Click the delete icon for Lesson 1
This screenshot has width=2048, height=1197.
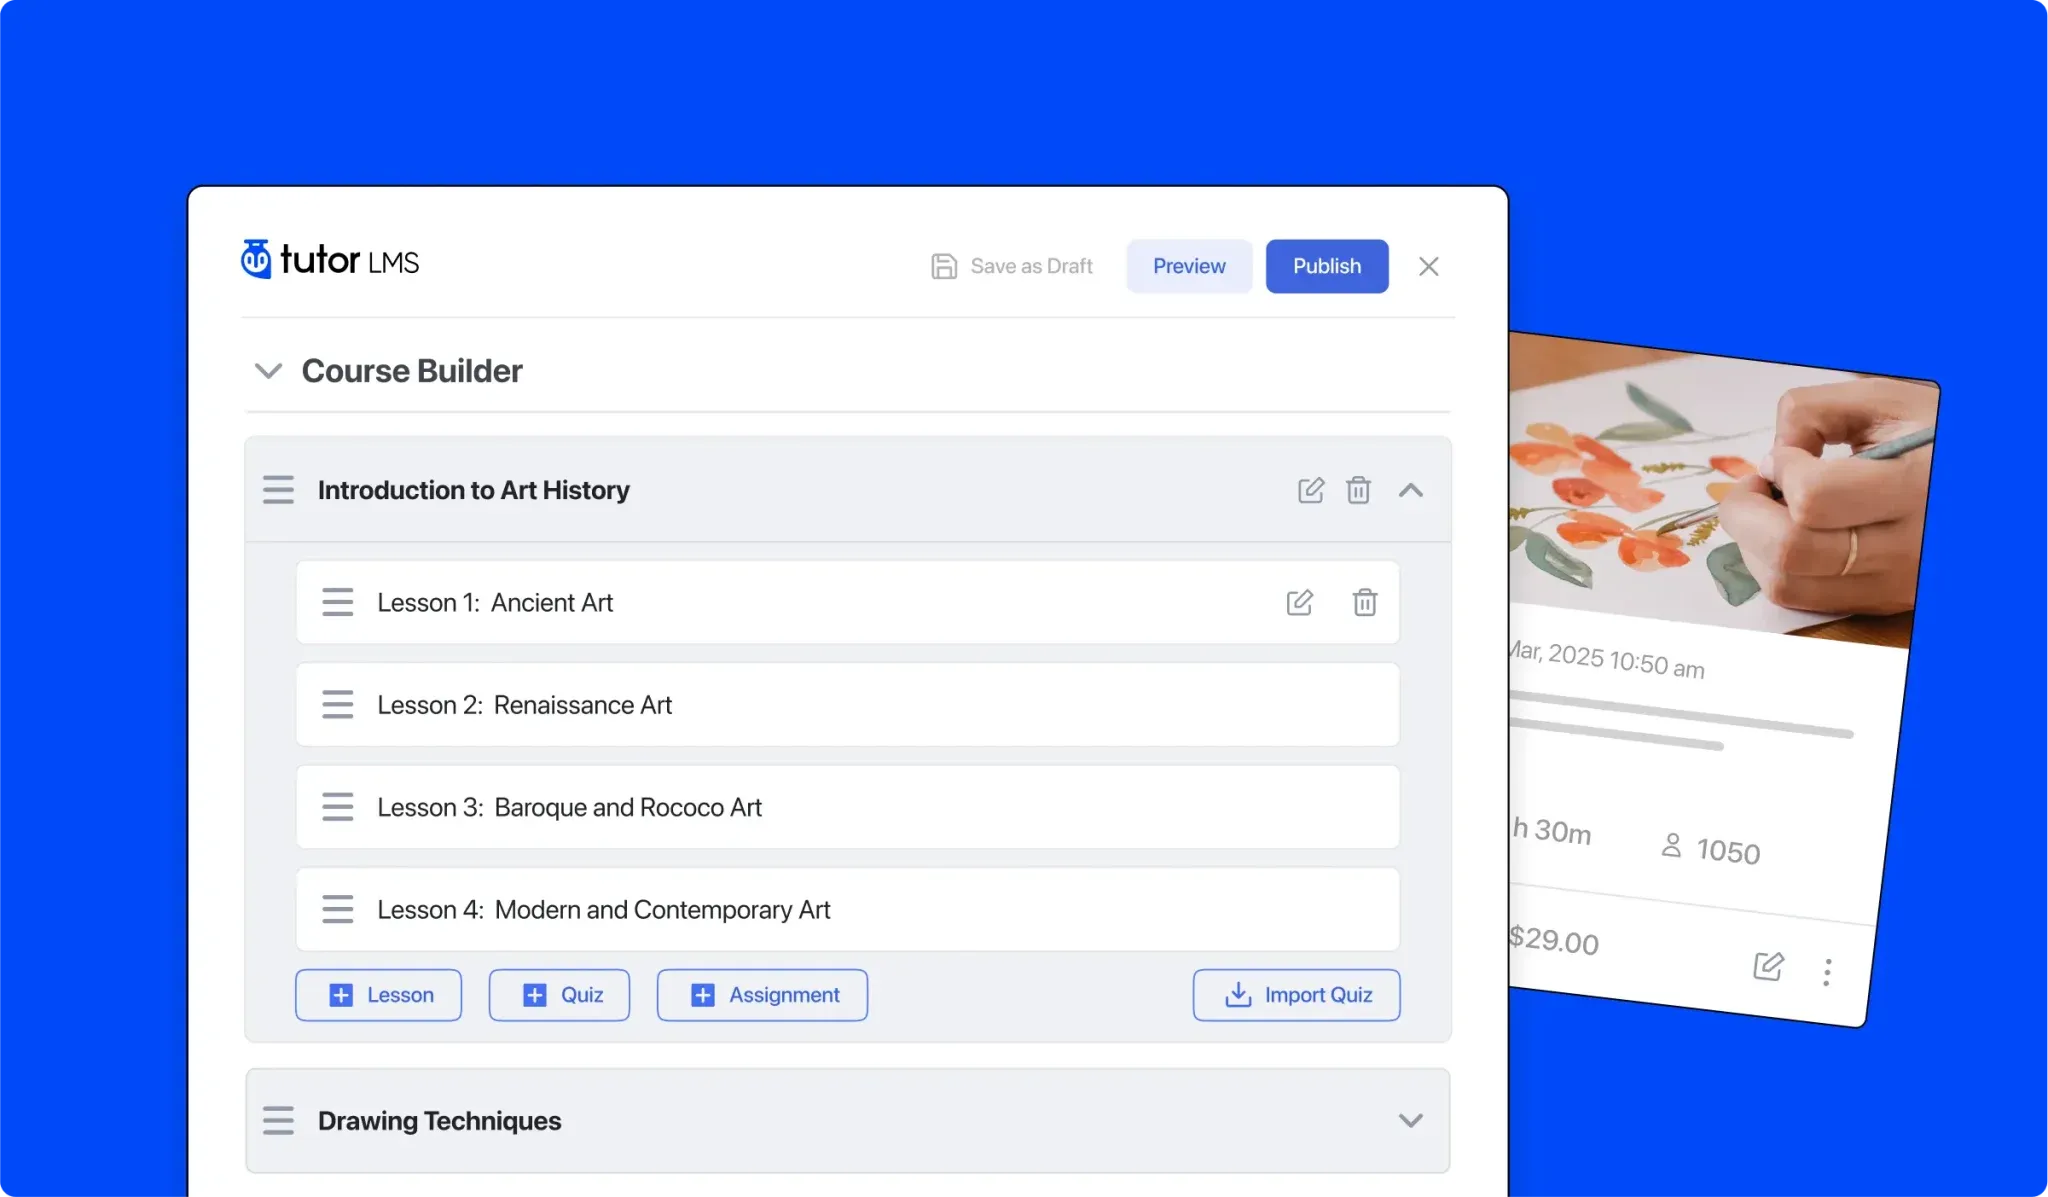click(x=1364, y=601)
